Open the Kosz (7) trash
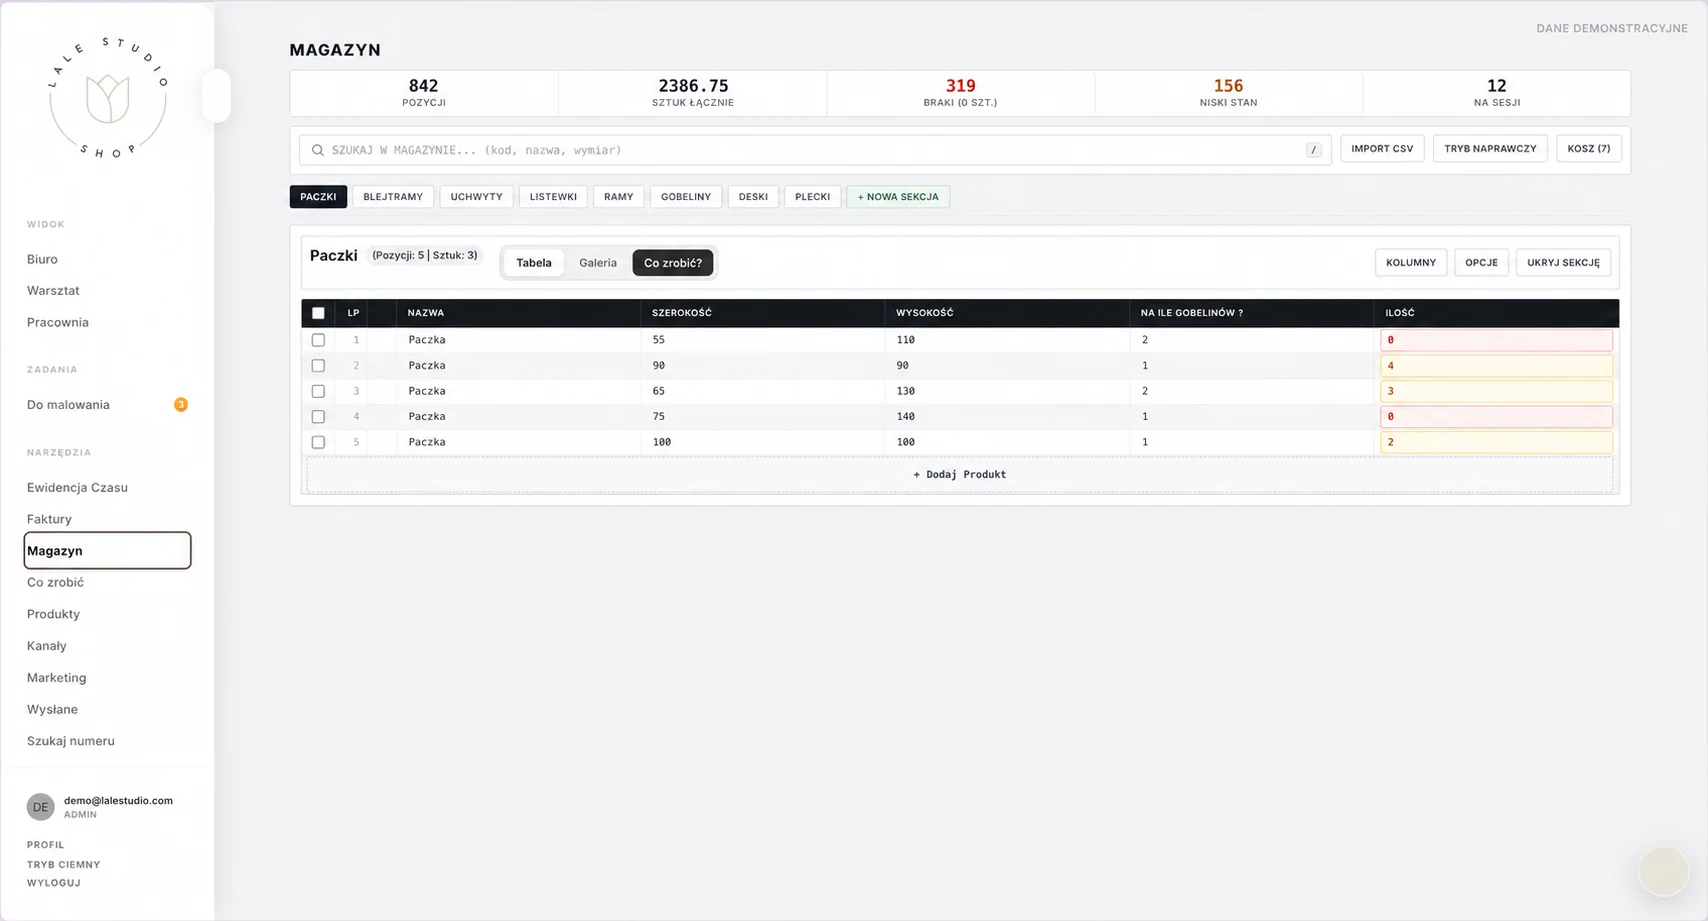This screenshot has width=1708, height=921. (x=1589, y=149)
